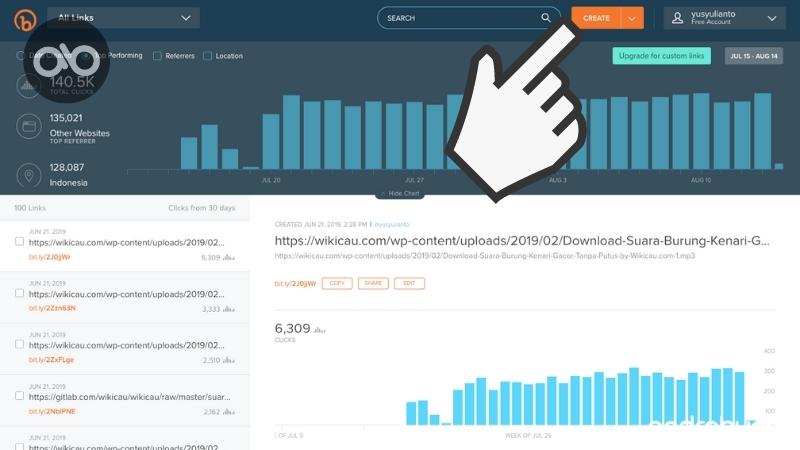Image resolution: width=800 pixels, height=450 pixels.
Task: Click stats icon beside 6,309 in list
Action: pyautogui.click(x=229, y=258)
